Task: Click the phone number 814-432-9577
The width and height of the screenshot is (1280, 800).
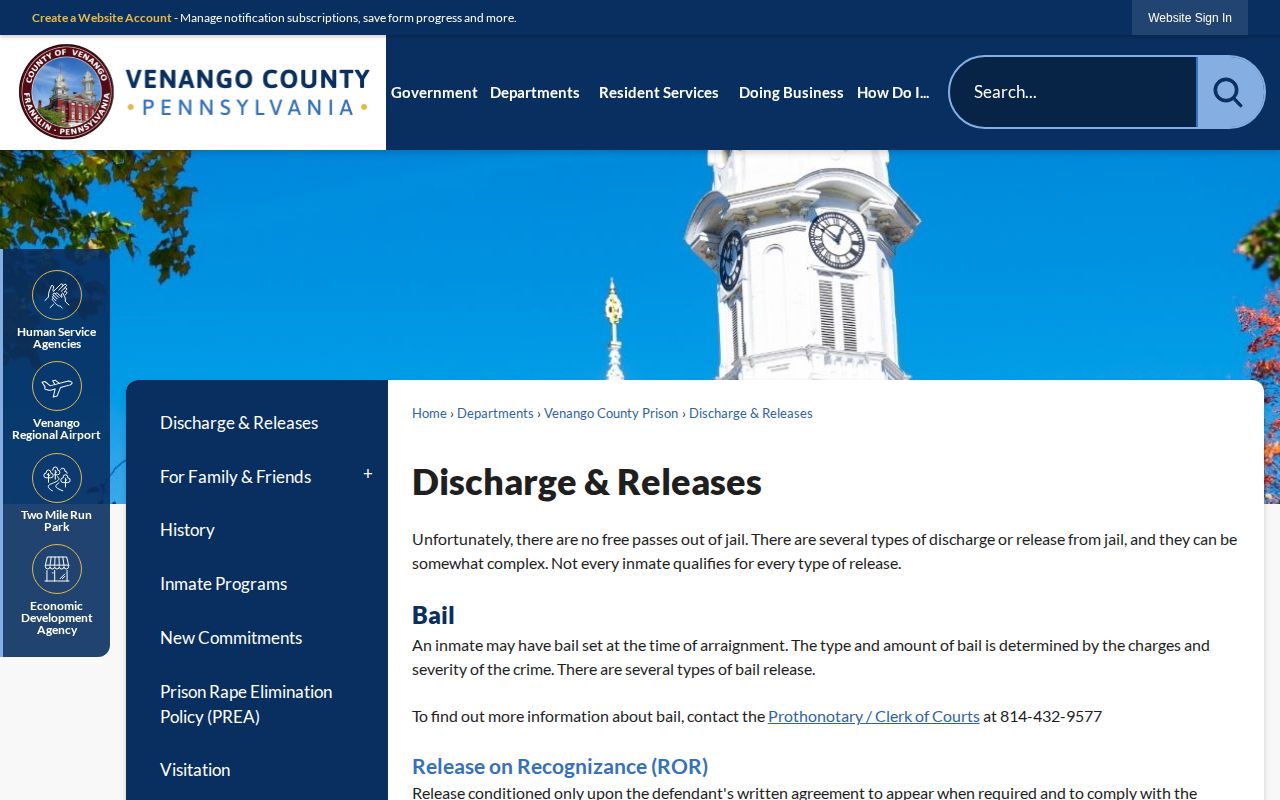Action: coord(1051,716)
